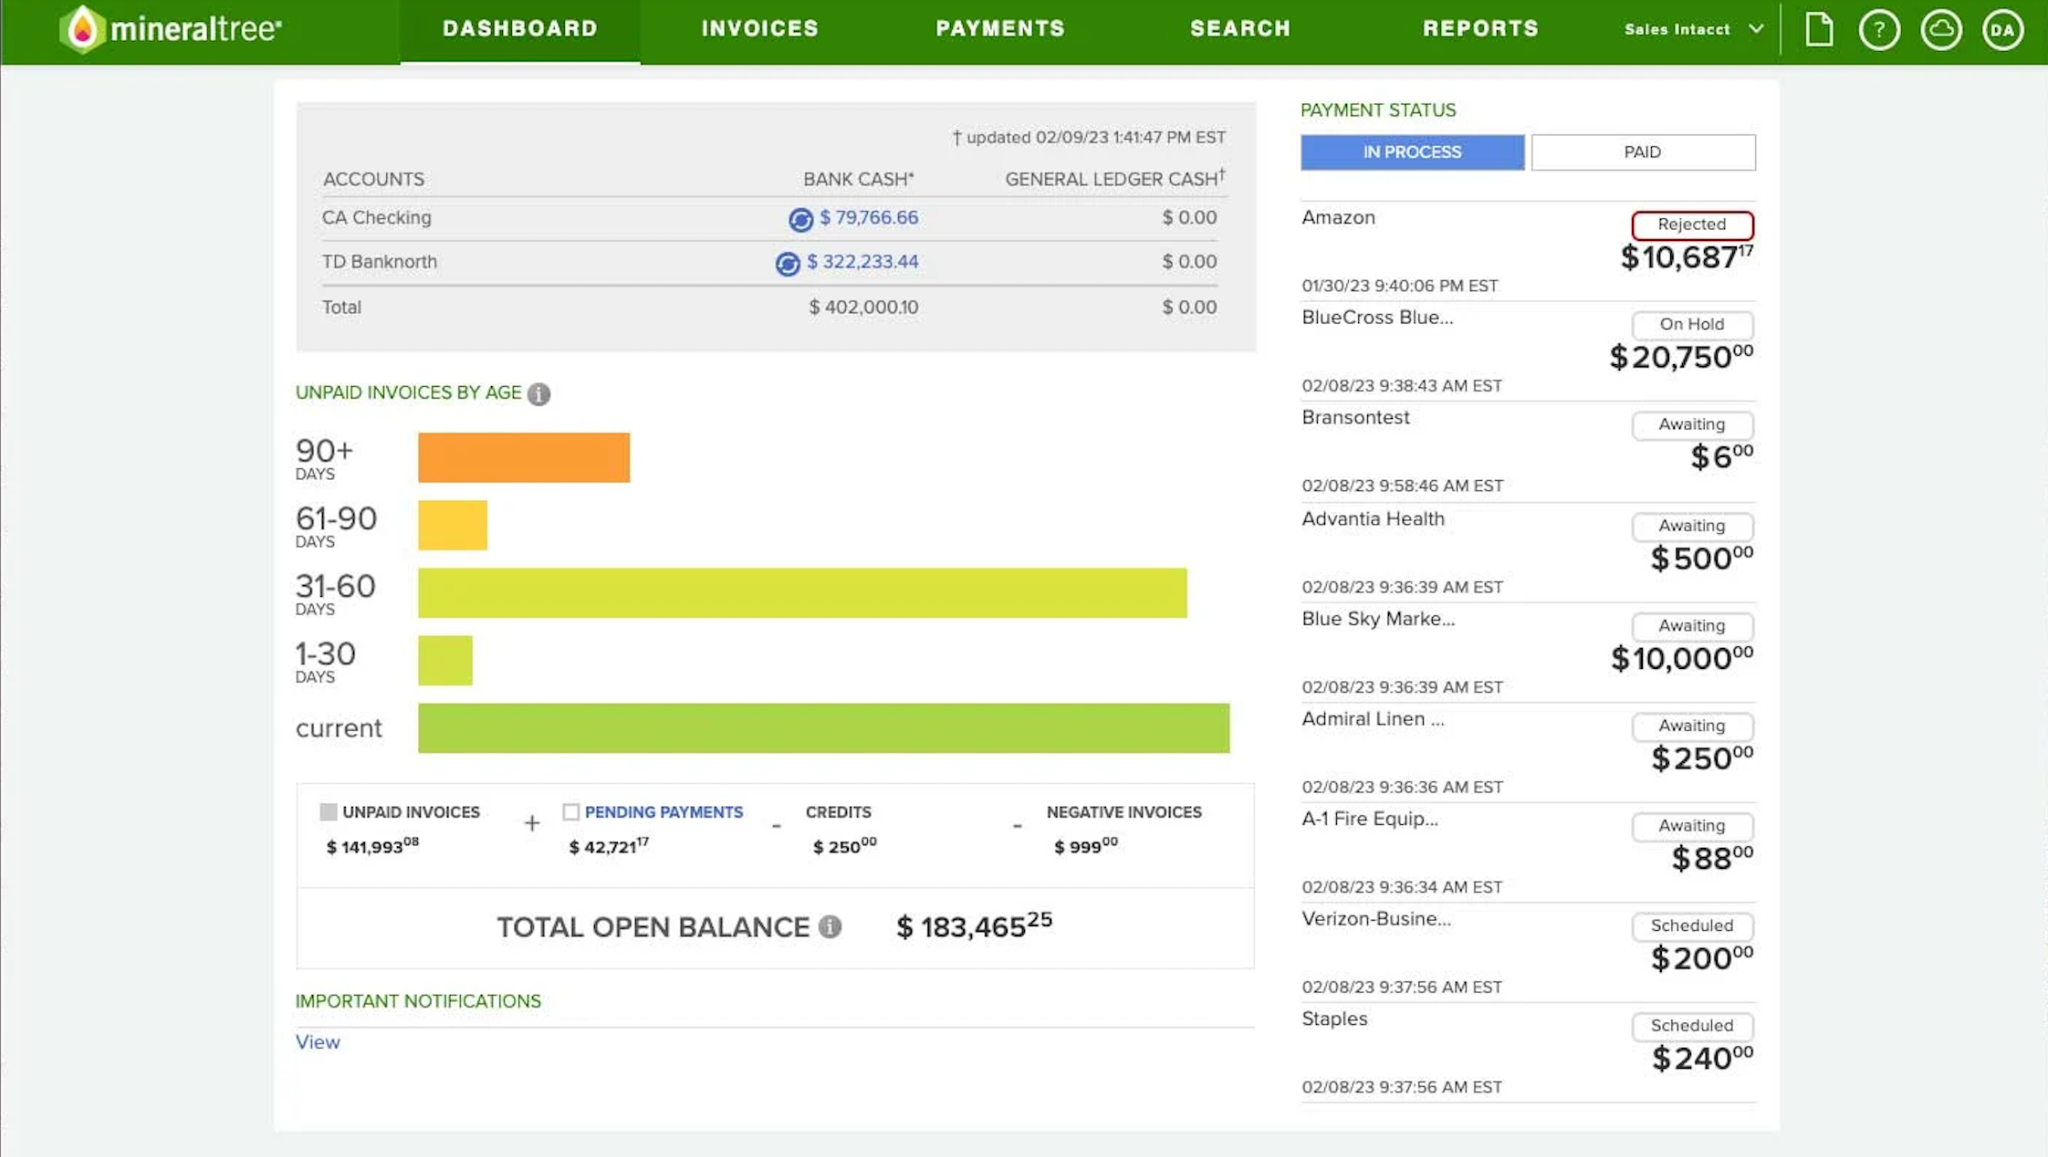Switch payment status to Paid

pos(1642,152)
